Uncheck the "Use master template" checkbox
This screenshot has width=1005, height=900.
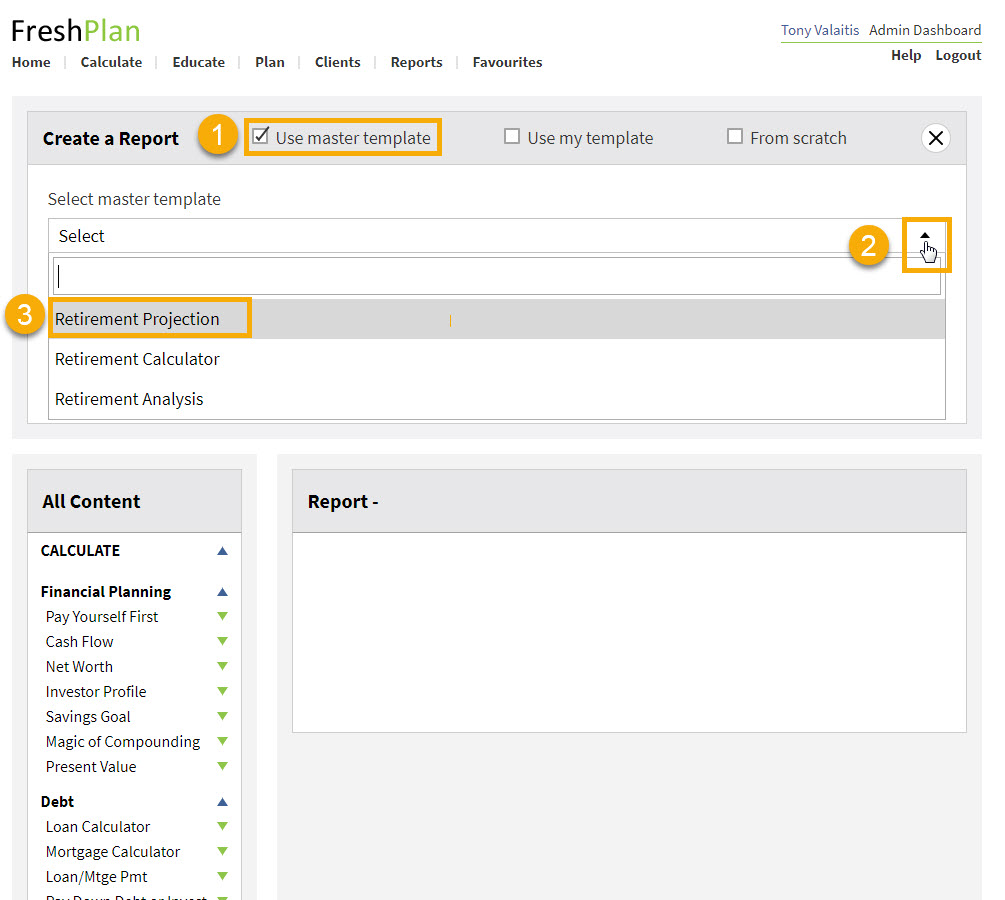261,137
